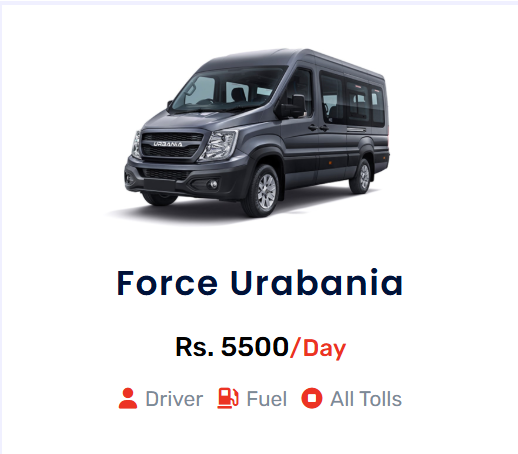
Task: Click the van's rear side windows
Action: [352, 99]
